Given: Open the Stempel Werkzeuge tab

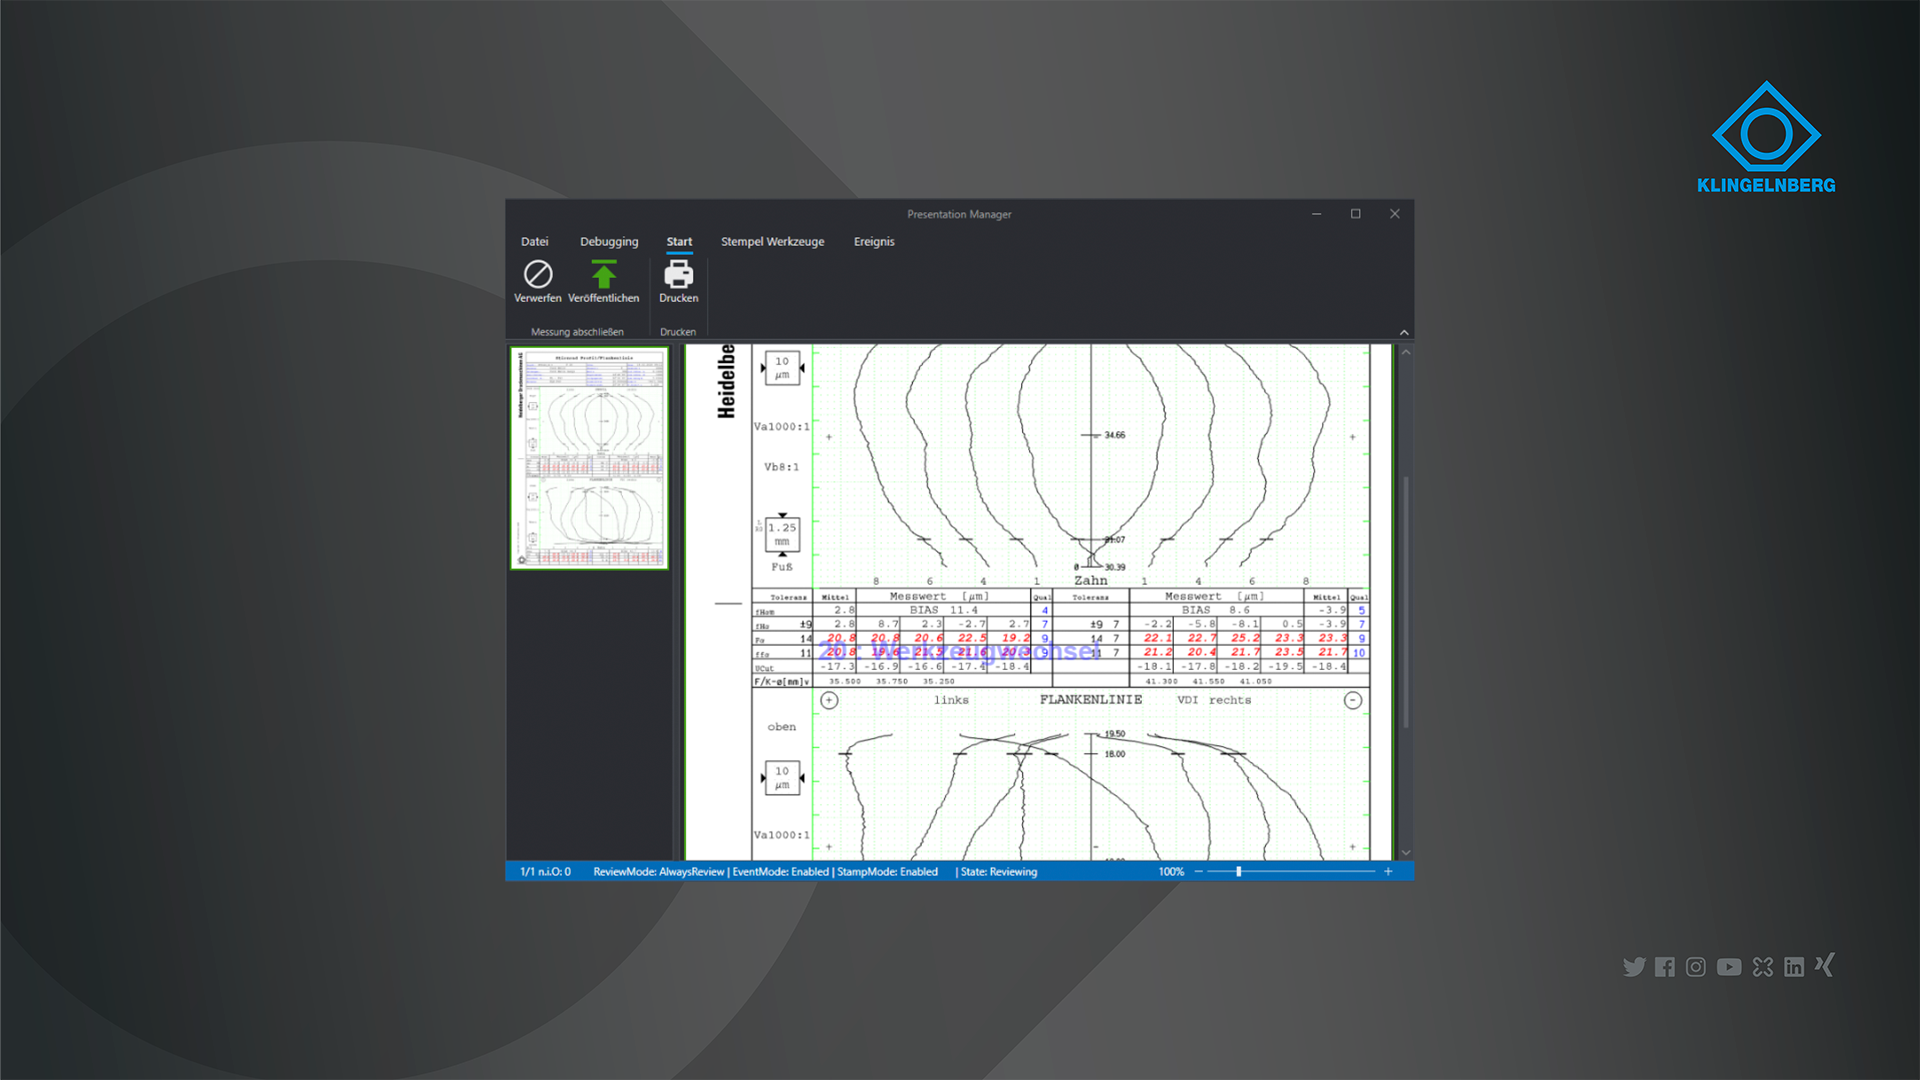Looking at the screenshot, I should [773, 242].
